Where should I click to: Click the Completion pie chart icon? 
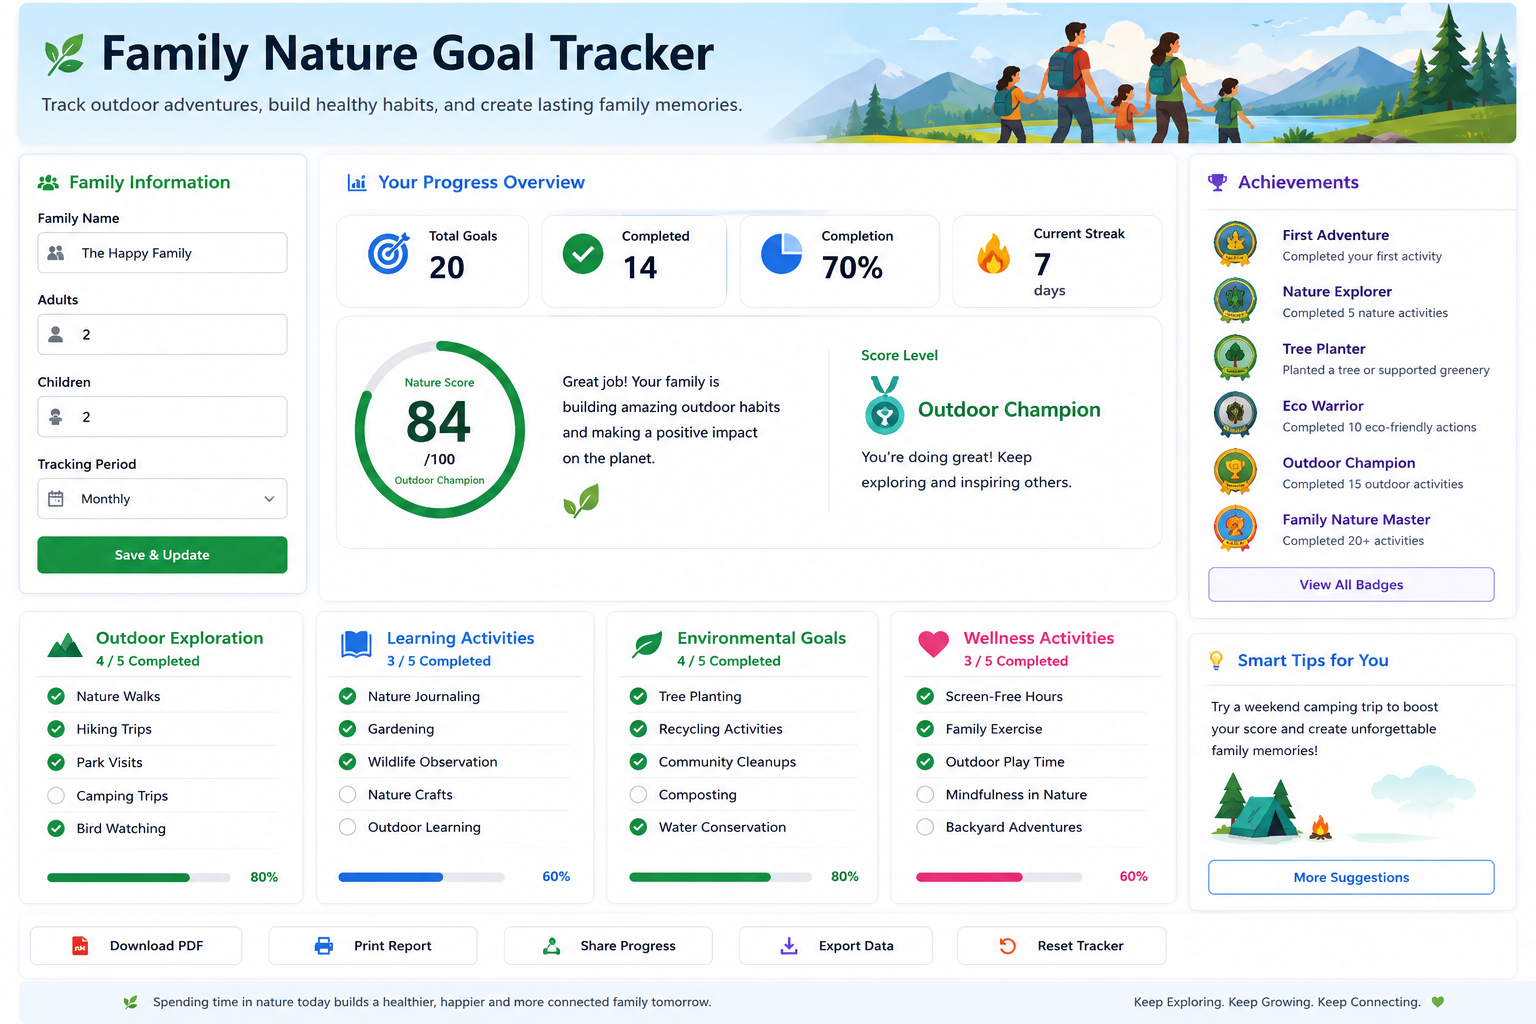pyautogui.click(x=781, y=253)
